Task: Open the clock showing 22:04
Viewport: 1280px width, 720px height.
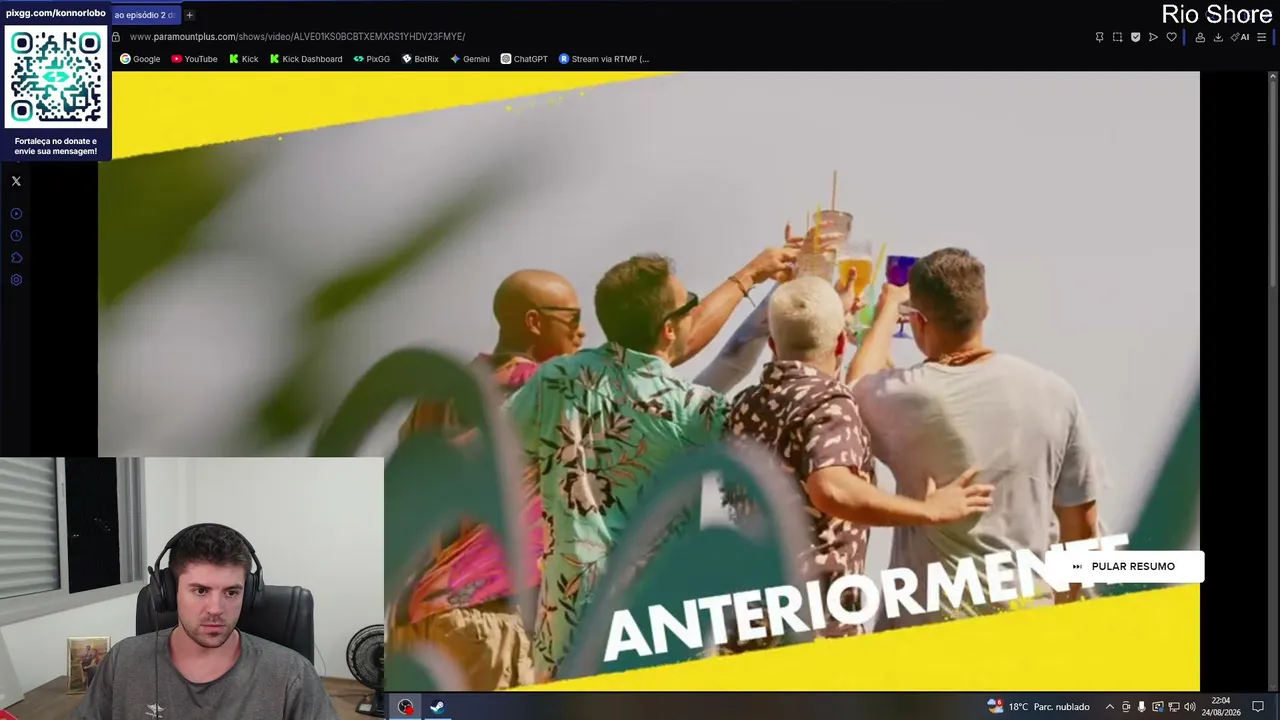Action: click(x=1221, y=707)
